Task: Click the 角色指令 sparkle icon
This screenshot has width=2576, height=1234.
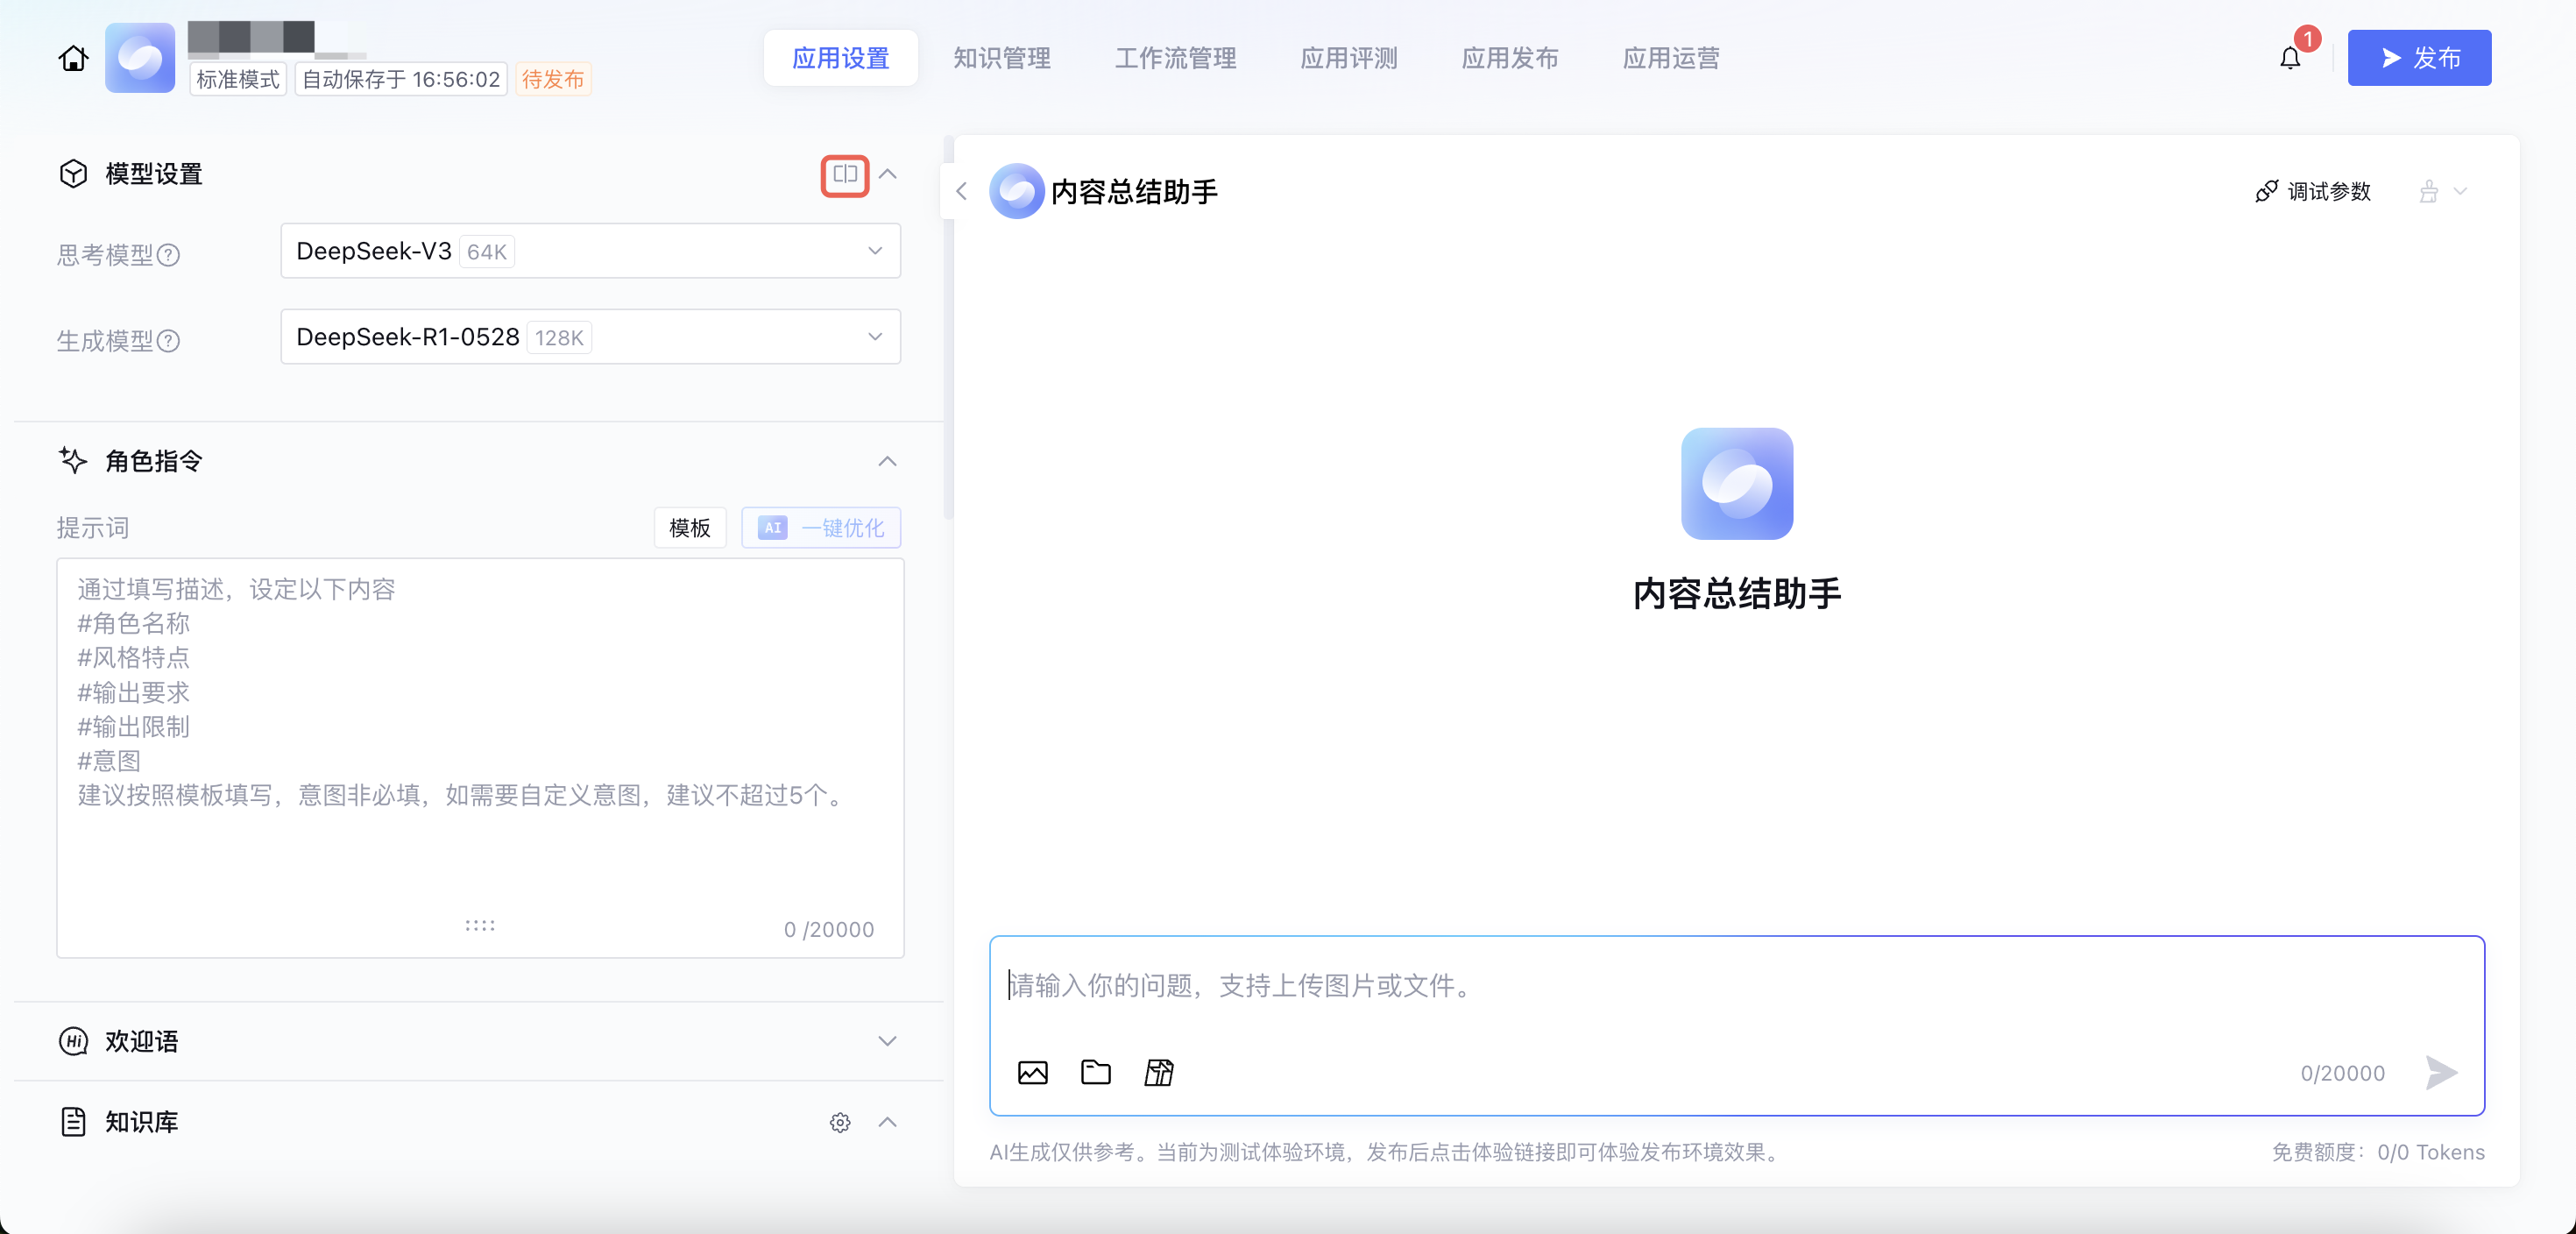Action: pos(73,460)
